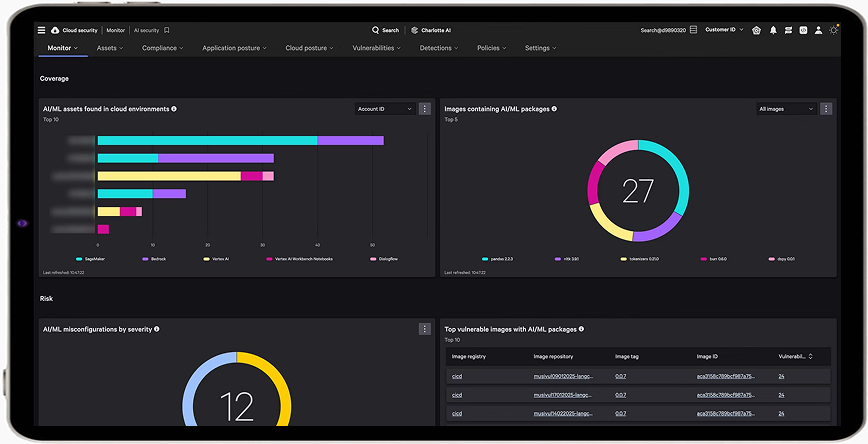
Task: Open the Customer ID dropdown
Action: click(x=724, y=30)
